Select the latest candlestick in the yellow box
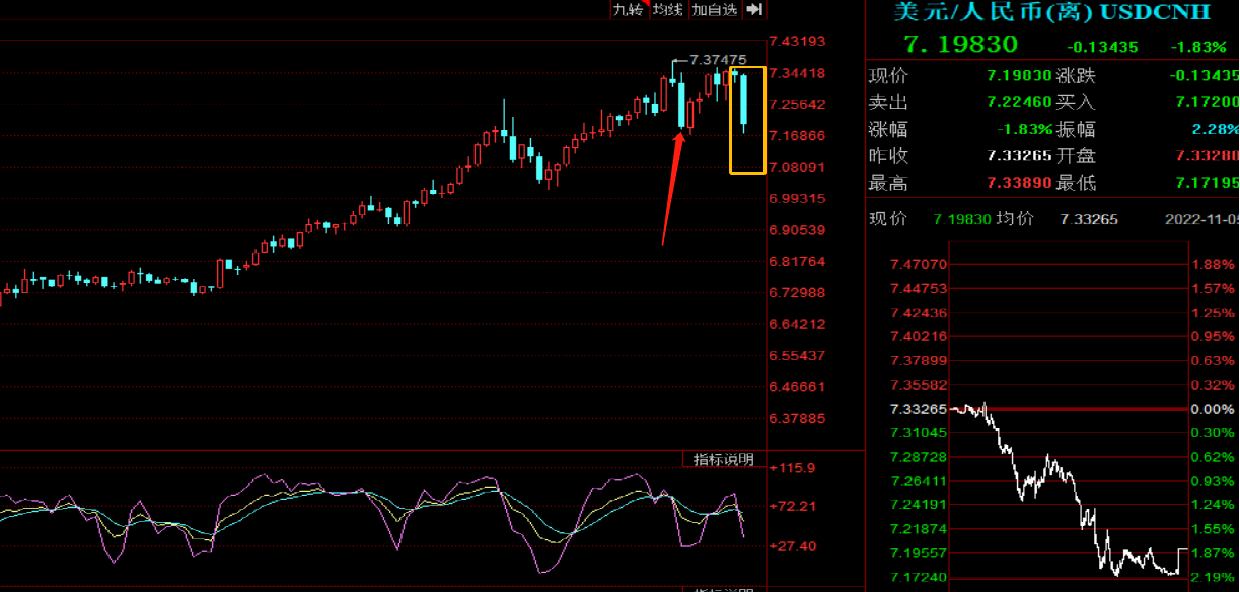 point(743,102)
